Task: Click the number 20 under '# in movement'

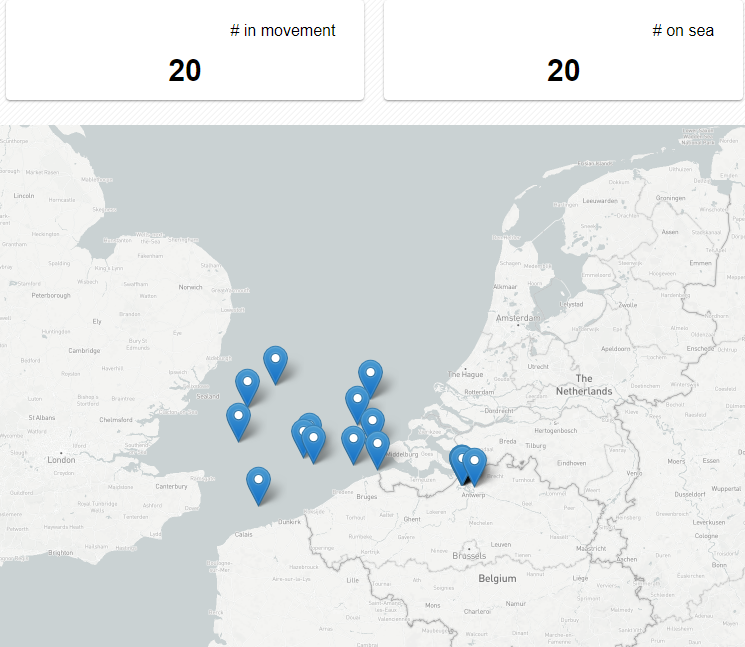Action: (184, 70)
